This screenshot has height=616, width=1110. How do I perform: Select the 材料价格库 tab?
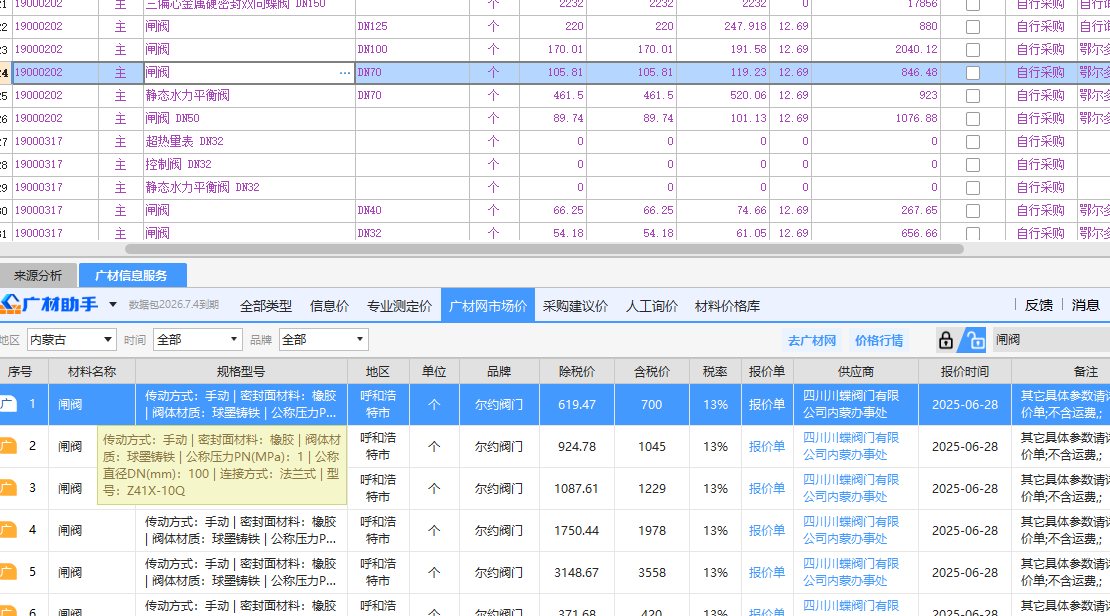coord(727,306)
